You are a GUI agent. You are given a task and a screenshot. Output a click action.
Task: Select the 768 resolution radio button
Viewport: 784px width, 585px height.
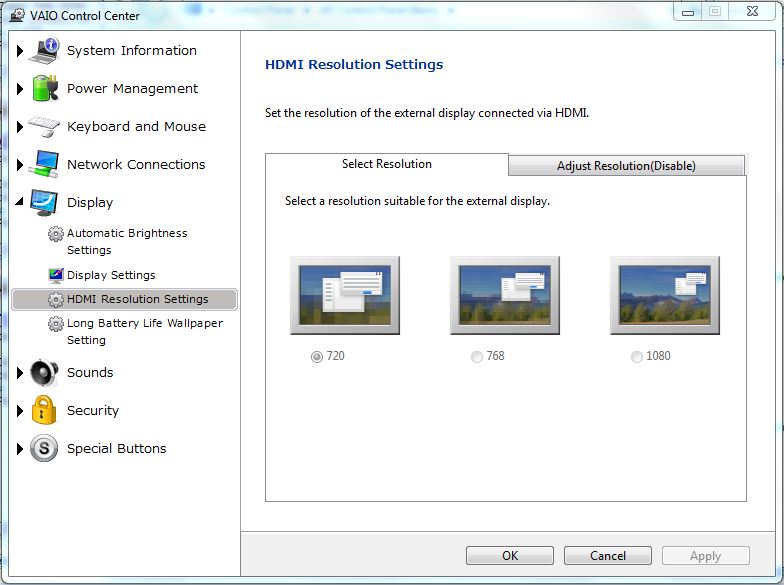click(476, 356)
